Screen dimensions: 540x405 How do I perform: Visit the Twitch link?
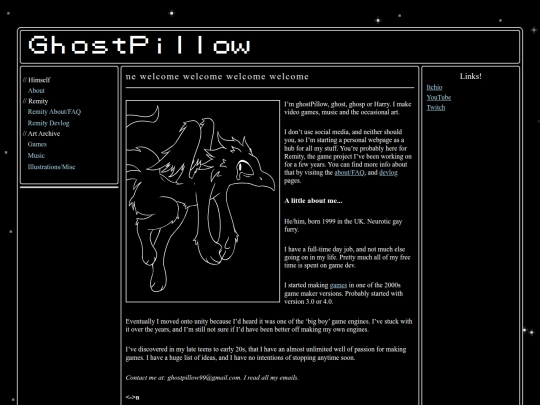pyautogui.click(x=436, y=107)
